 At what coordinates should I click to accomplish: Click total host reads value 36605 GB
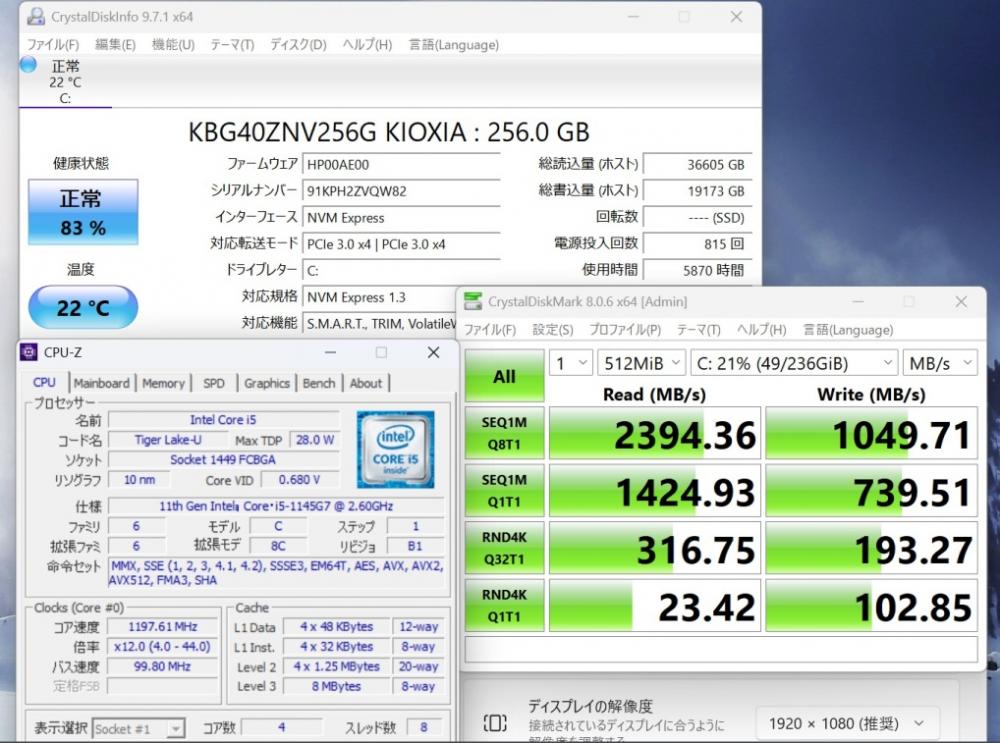[697, 165]
